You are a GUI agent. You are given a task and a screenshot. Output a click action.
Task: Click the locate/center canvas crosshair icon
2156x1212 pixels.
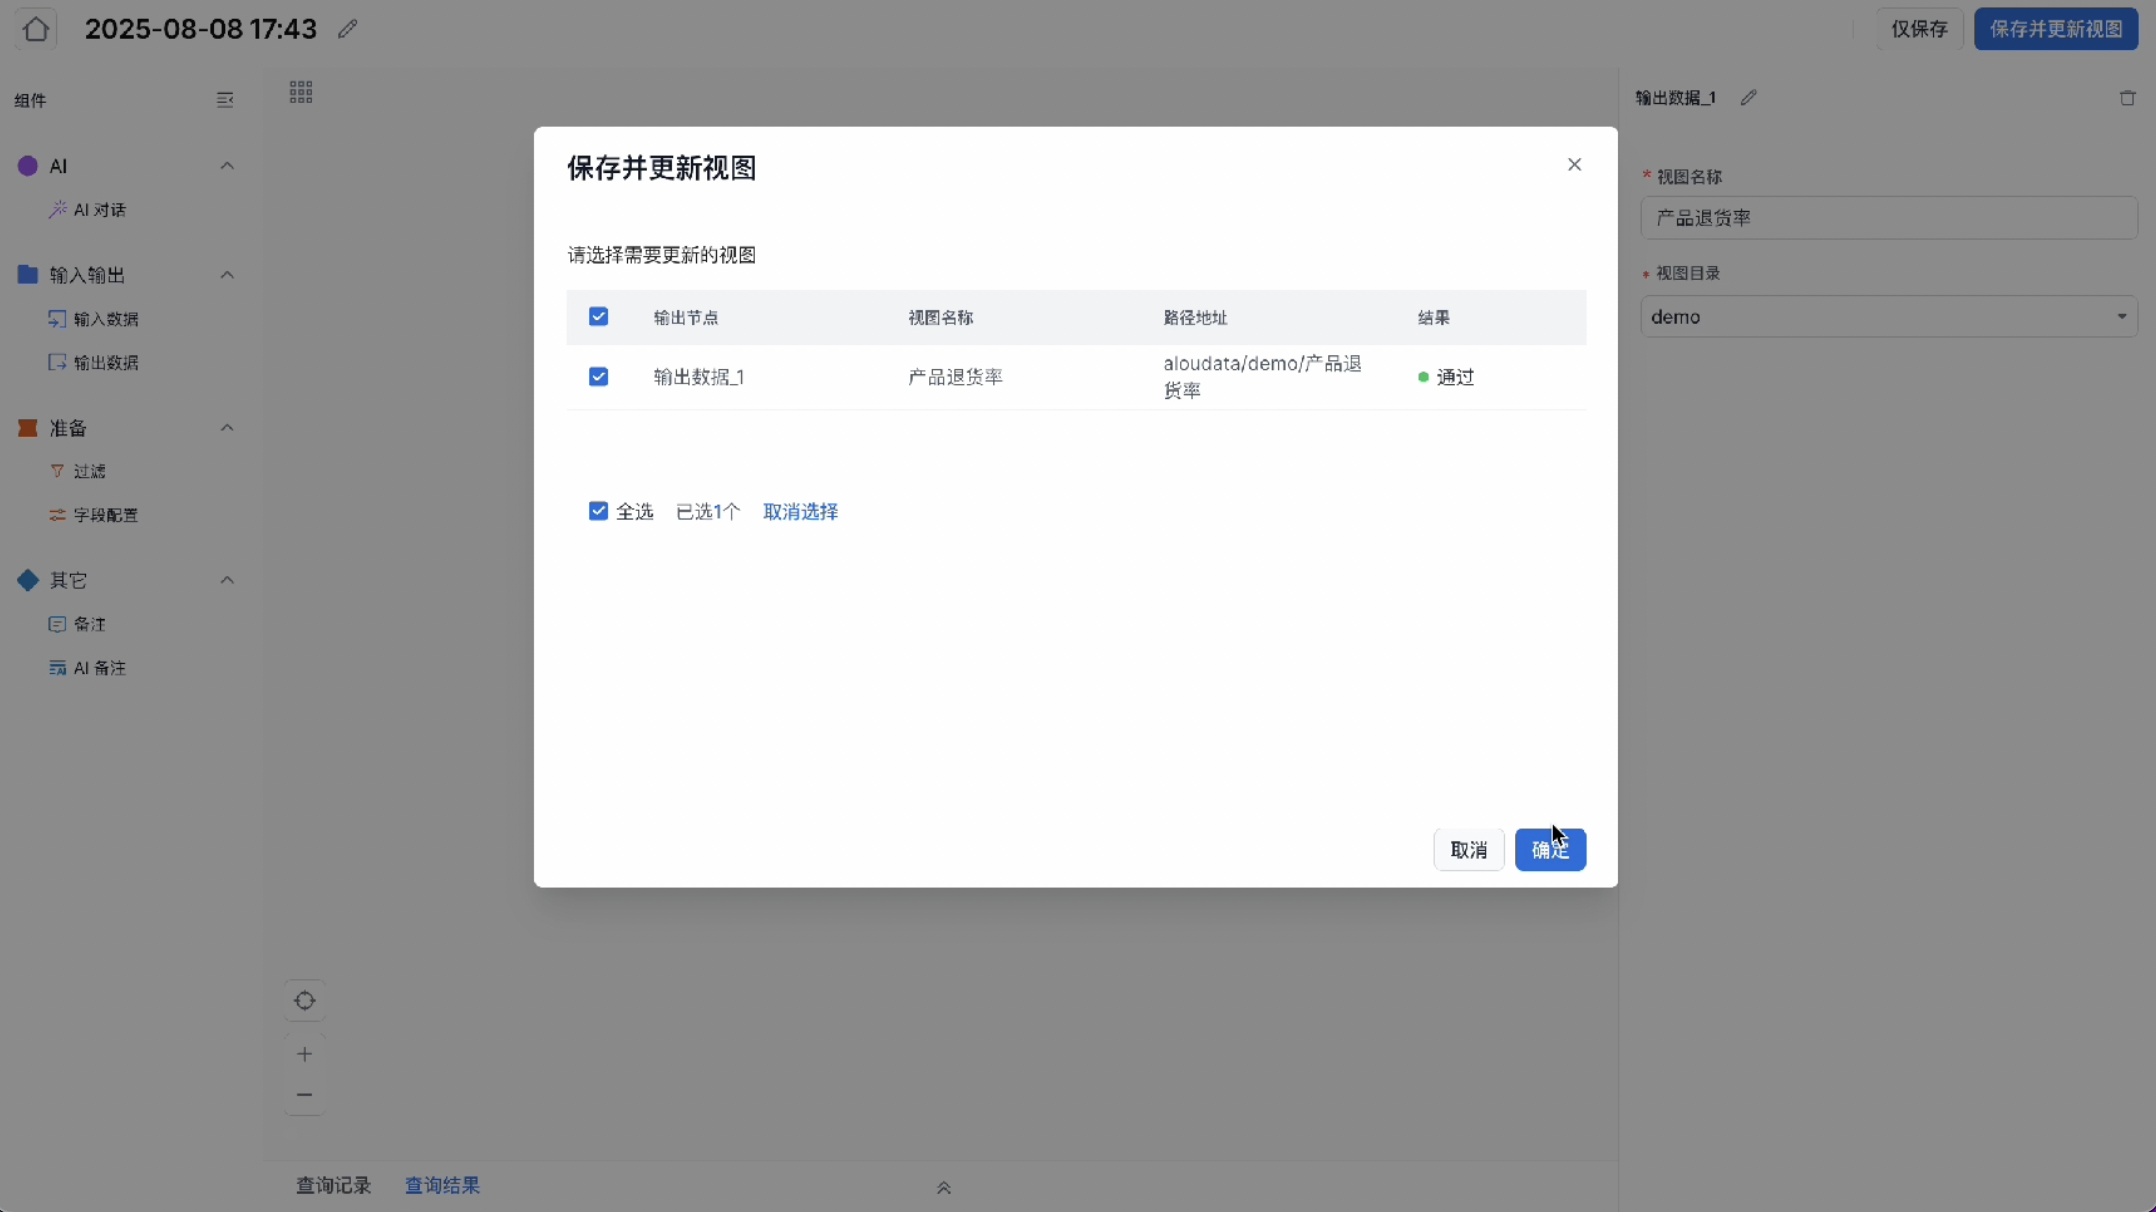coord(305,1001)
